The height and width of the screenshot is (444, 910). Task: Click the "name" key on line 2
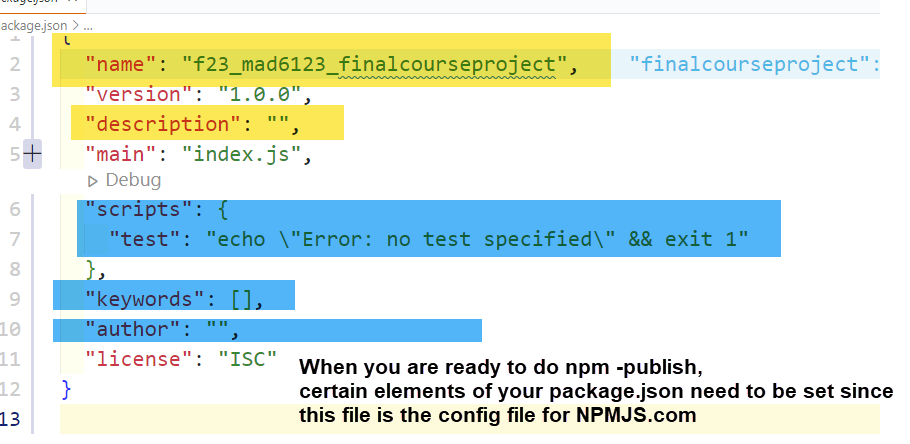(118, 65)
